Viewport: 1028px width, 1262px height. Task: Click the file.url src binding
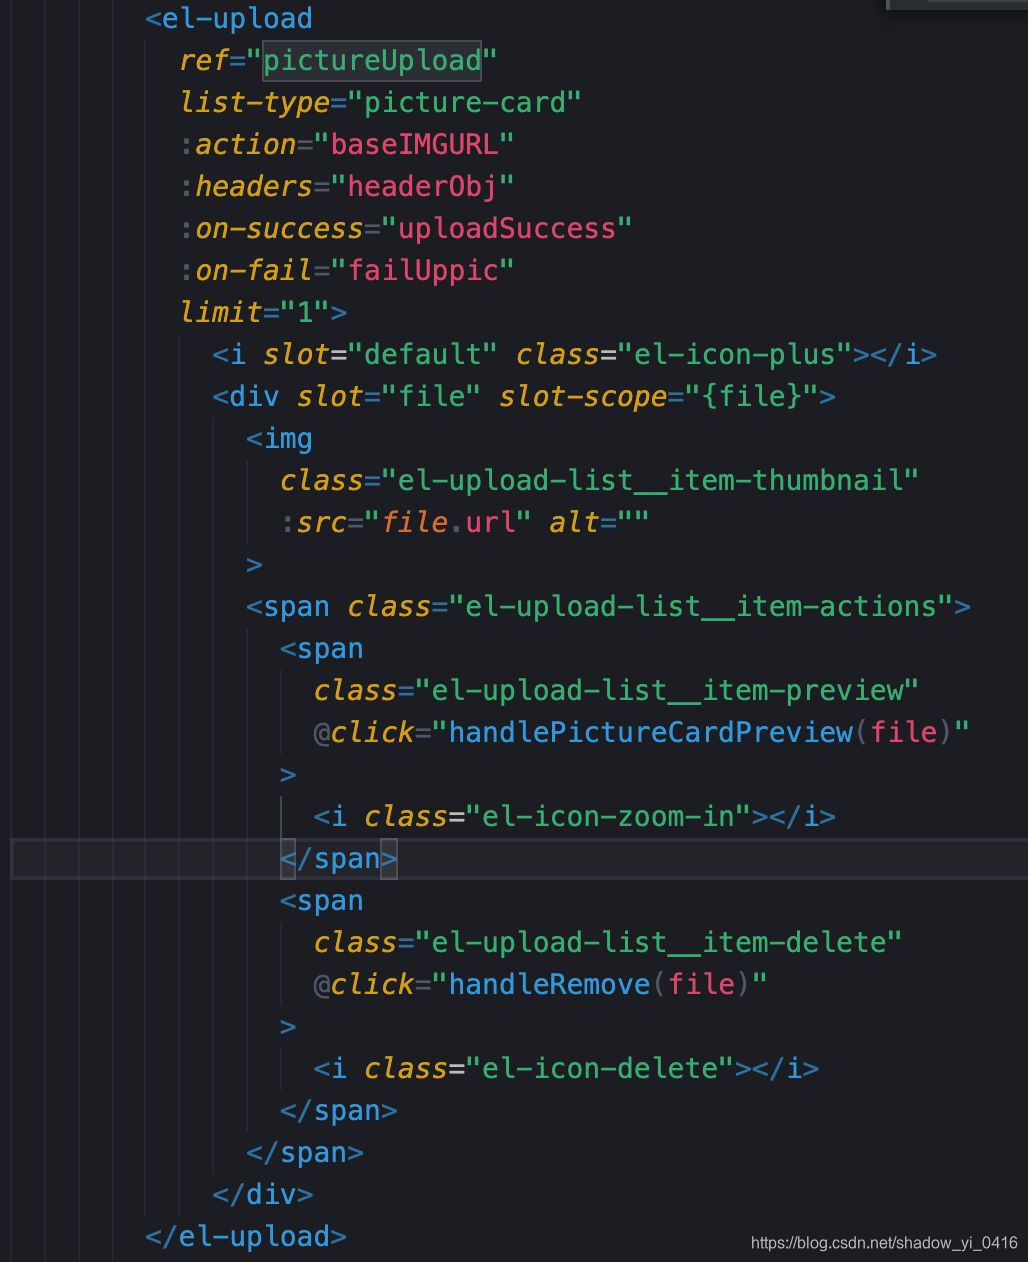[448, 523]
